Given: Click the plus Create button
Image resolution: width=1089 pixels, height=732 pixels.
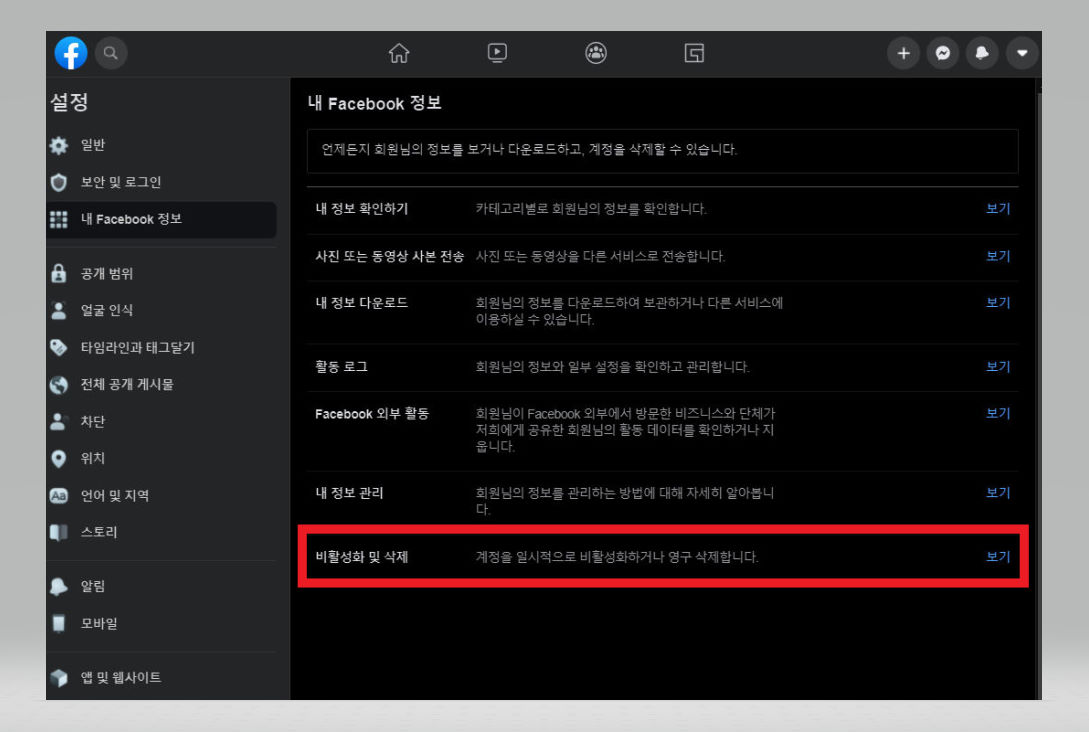Looking at the screenshot, I should pos(904,53).
